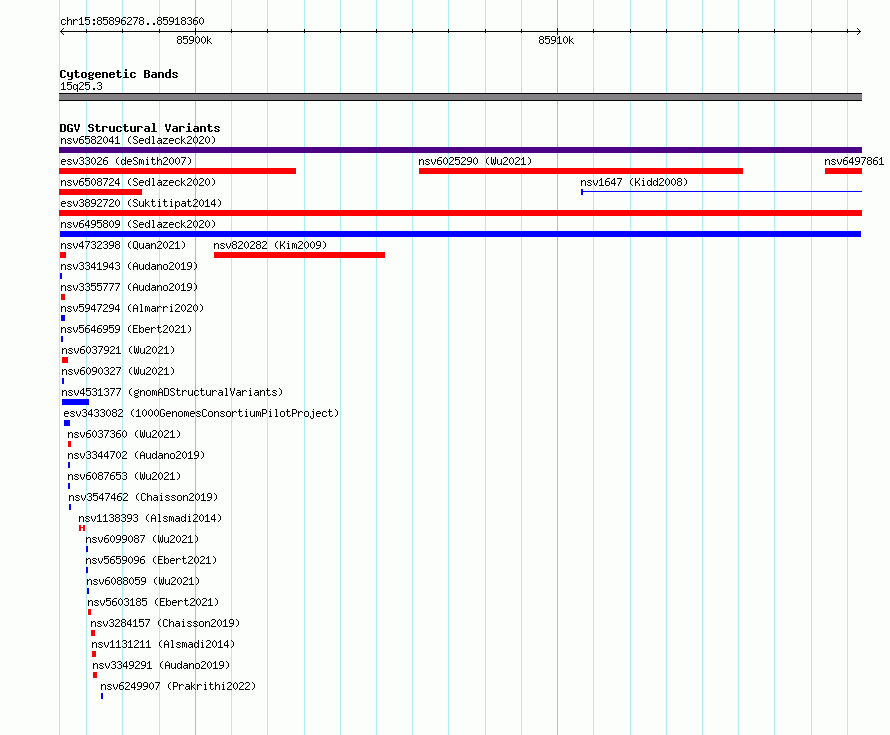Click the red nsv6025290 variant bar

pos(581,171)
